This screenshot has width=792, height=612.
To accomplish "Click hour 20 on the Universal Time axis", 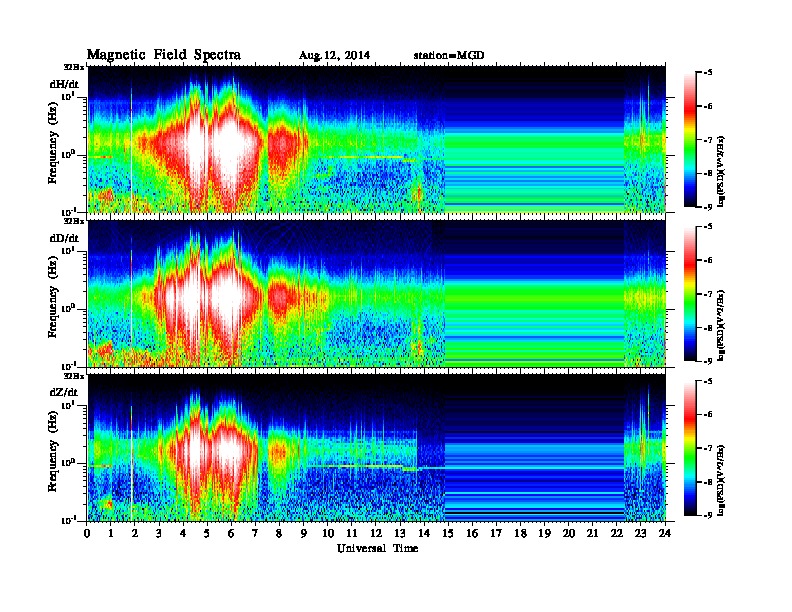I will (569, 533).
